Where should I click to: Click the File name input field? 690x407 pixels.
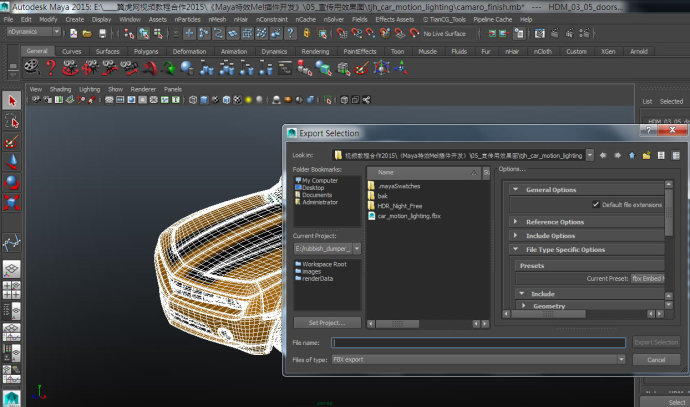478,342
